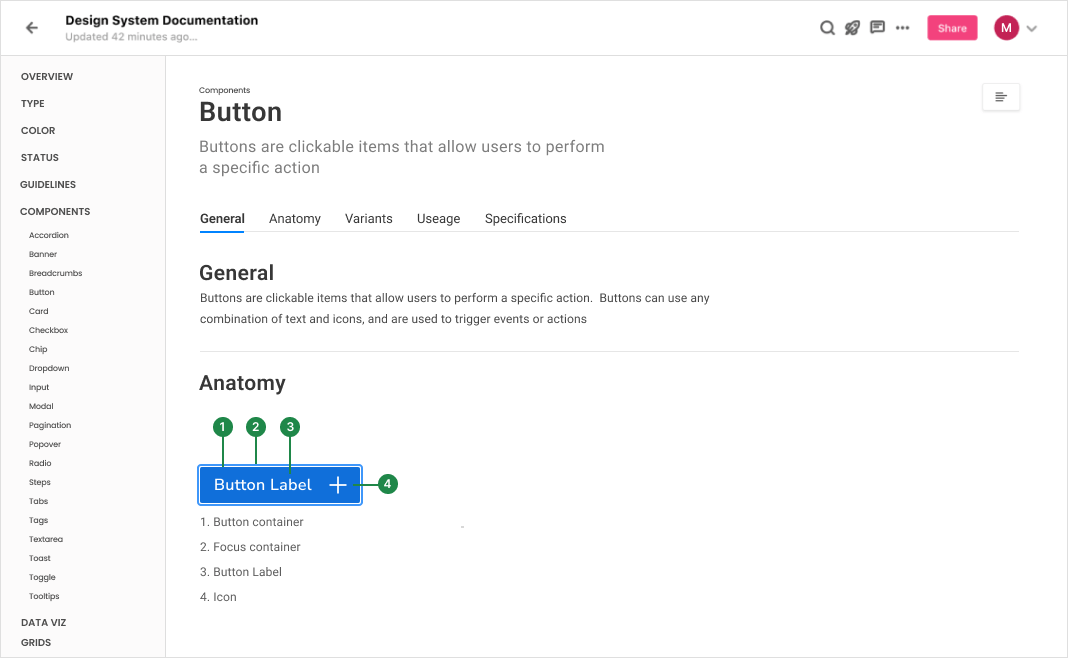Open OVERVIEW in the sidebar
1068x658 pixels.
(47, 76)
